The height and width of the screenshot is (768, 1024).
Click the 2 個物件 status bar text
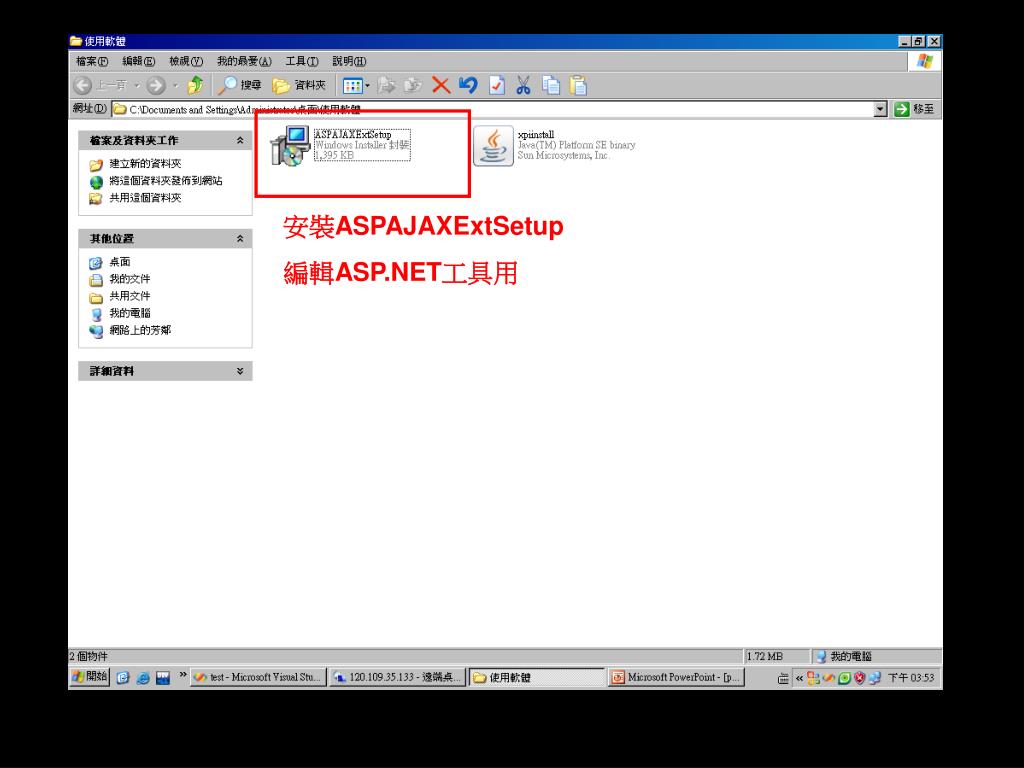(x=89, y=656)
